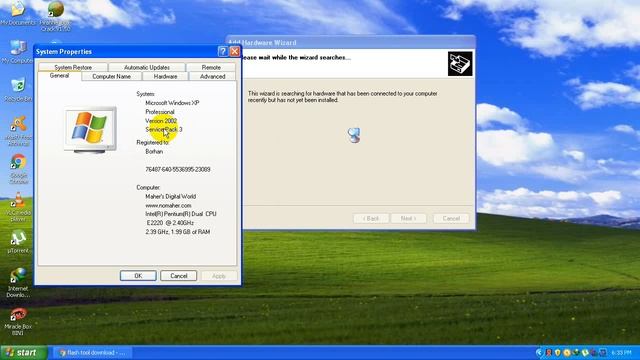The width and height of the screenshot is (640, 360).
Task: Click the "Version 2002" text
Action: (x=161, y=121)
